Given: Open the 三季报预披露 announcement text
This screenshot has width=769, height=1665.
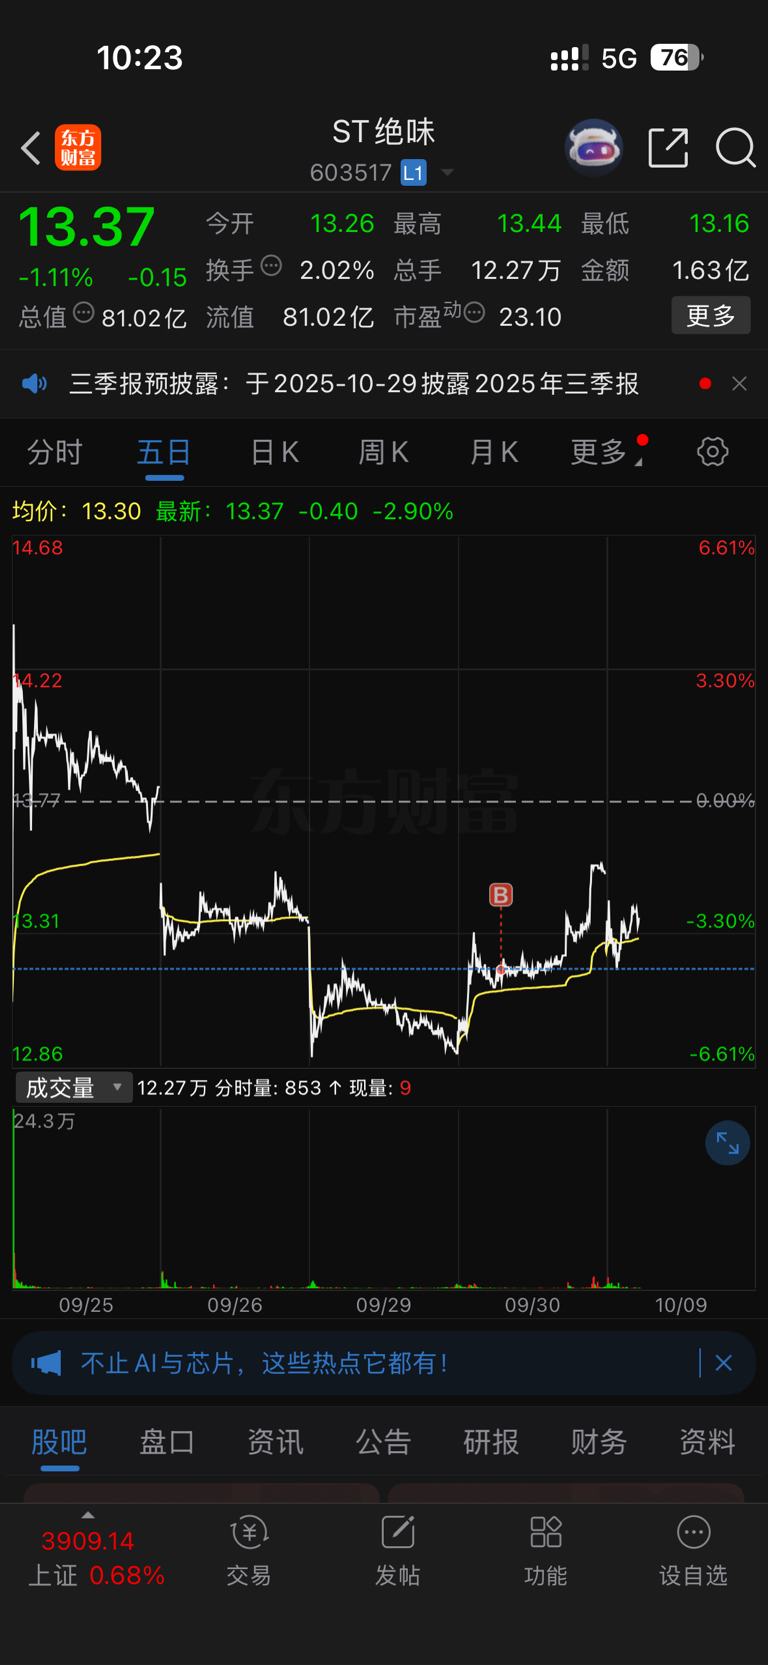Looking at the screenshot, I should pos(354,384).
